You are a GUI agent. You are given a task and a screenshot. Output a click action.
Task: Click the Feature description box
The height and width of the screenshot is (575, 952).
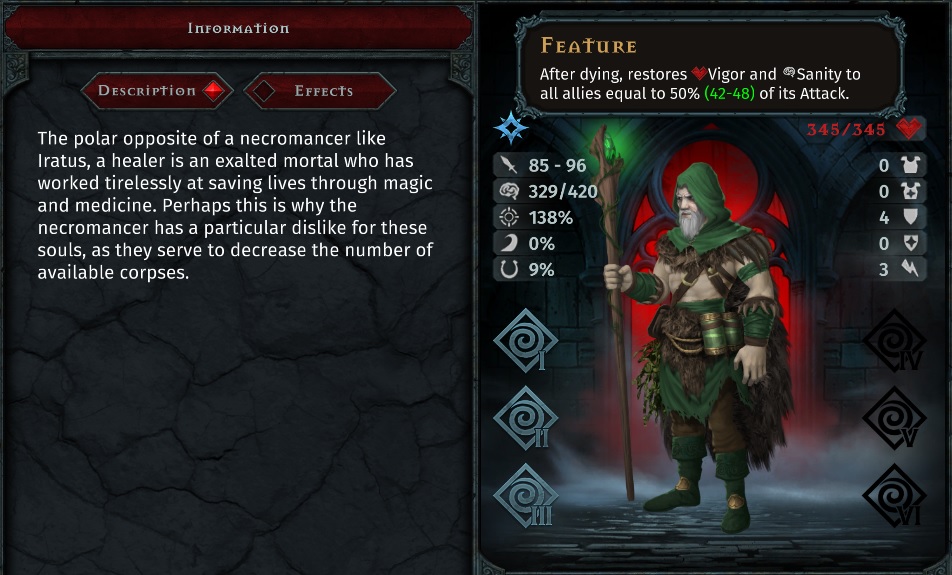tap(710, 66)
